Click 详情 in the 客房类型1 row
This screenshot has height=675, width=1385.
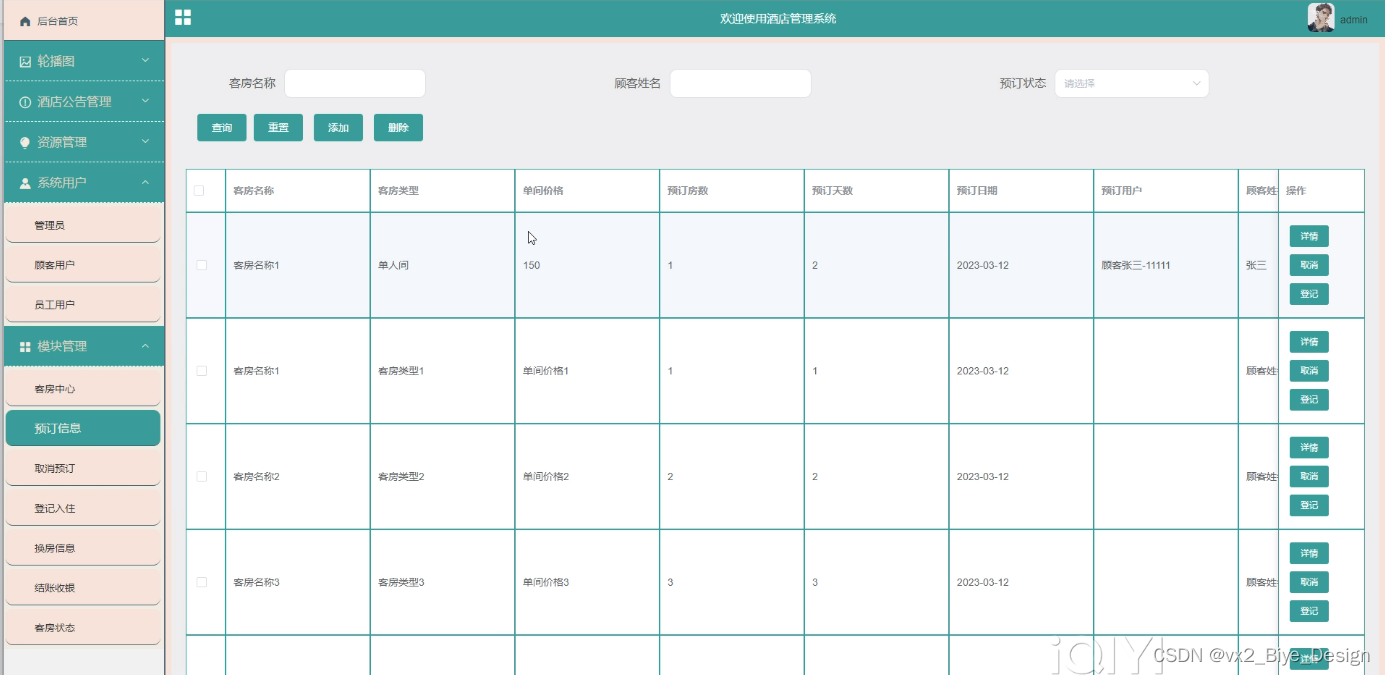coord(1309,342)
